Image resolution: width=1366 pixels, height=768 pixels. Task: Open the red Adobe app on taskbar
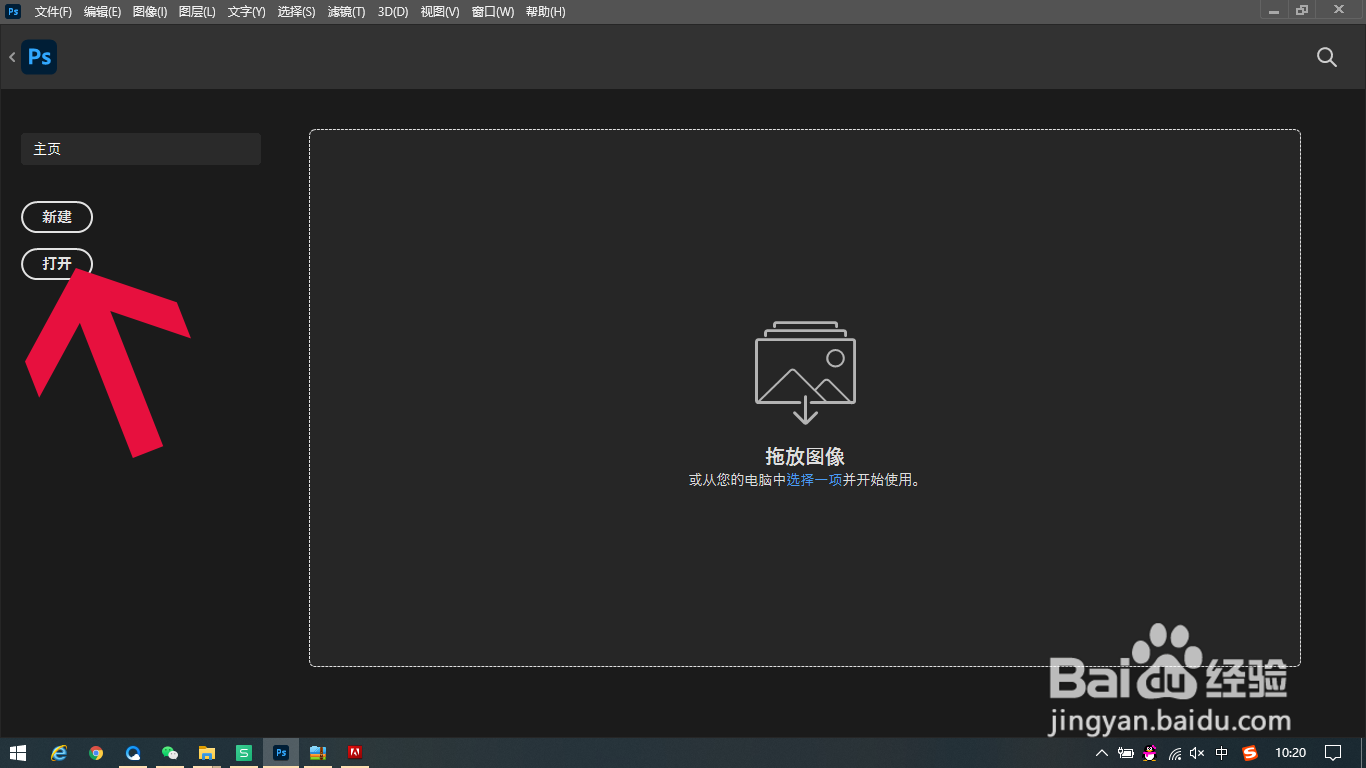354,753
